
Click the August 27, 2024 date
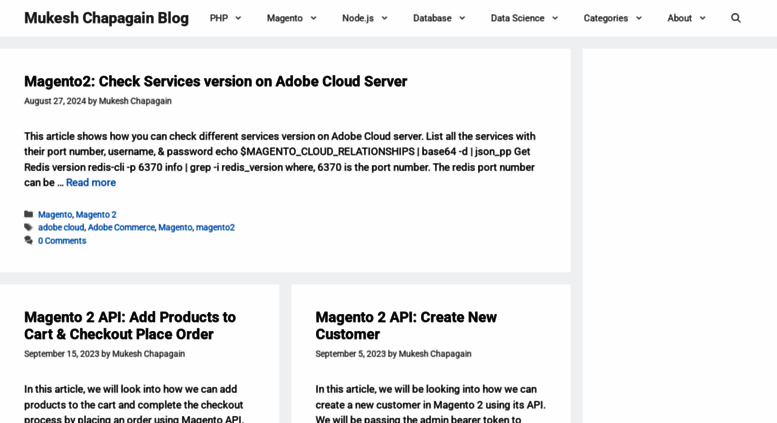tap(55, 101)
